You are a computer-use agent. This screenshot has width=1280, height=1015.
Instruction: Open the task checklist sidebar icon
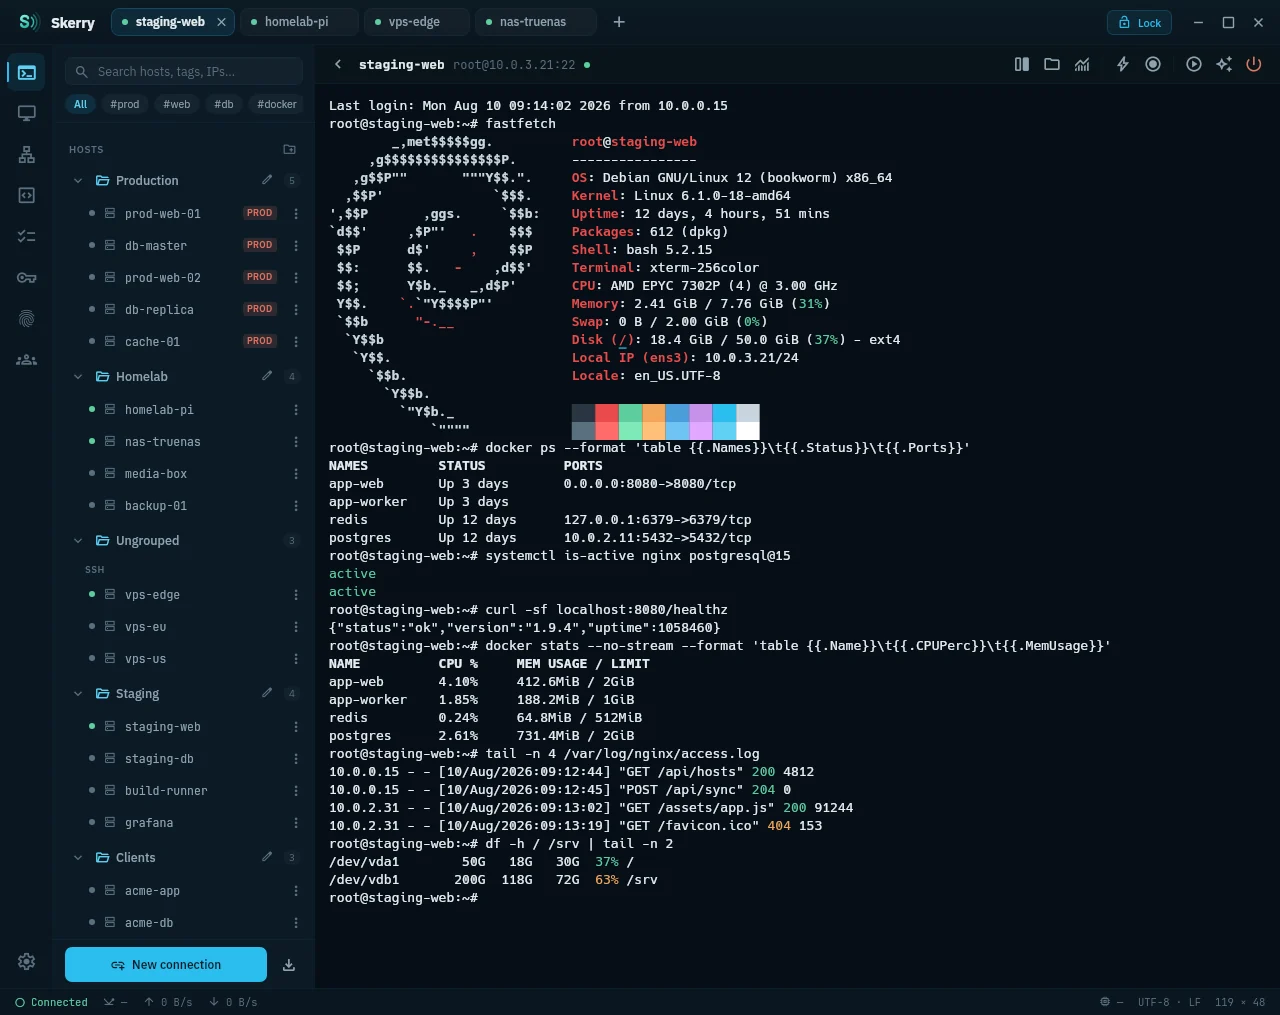tap(27, 236)
